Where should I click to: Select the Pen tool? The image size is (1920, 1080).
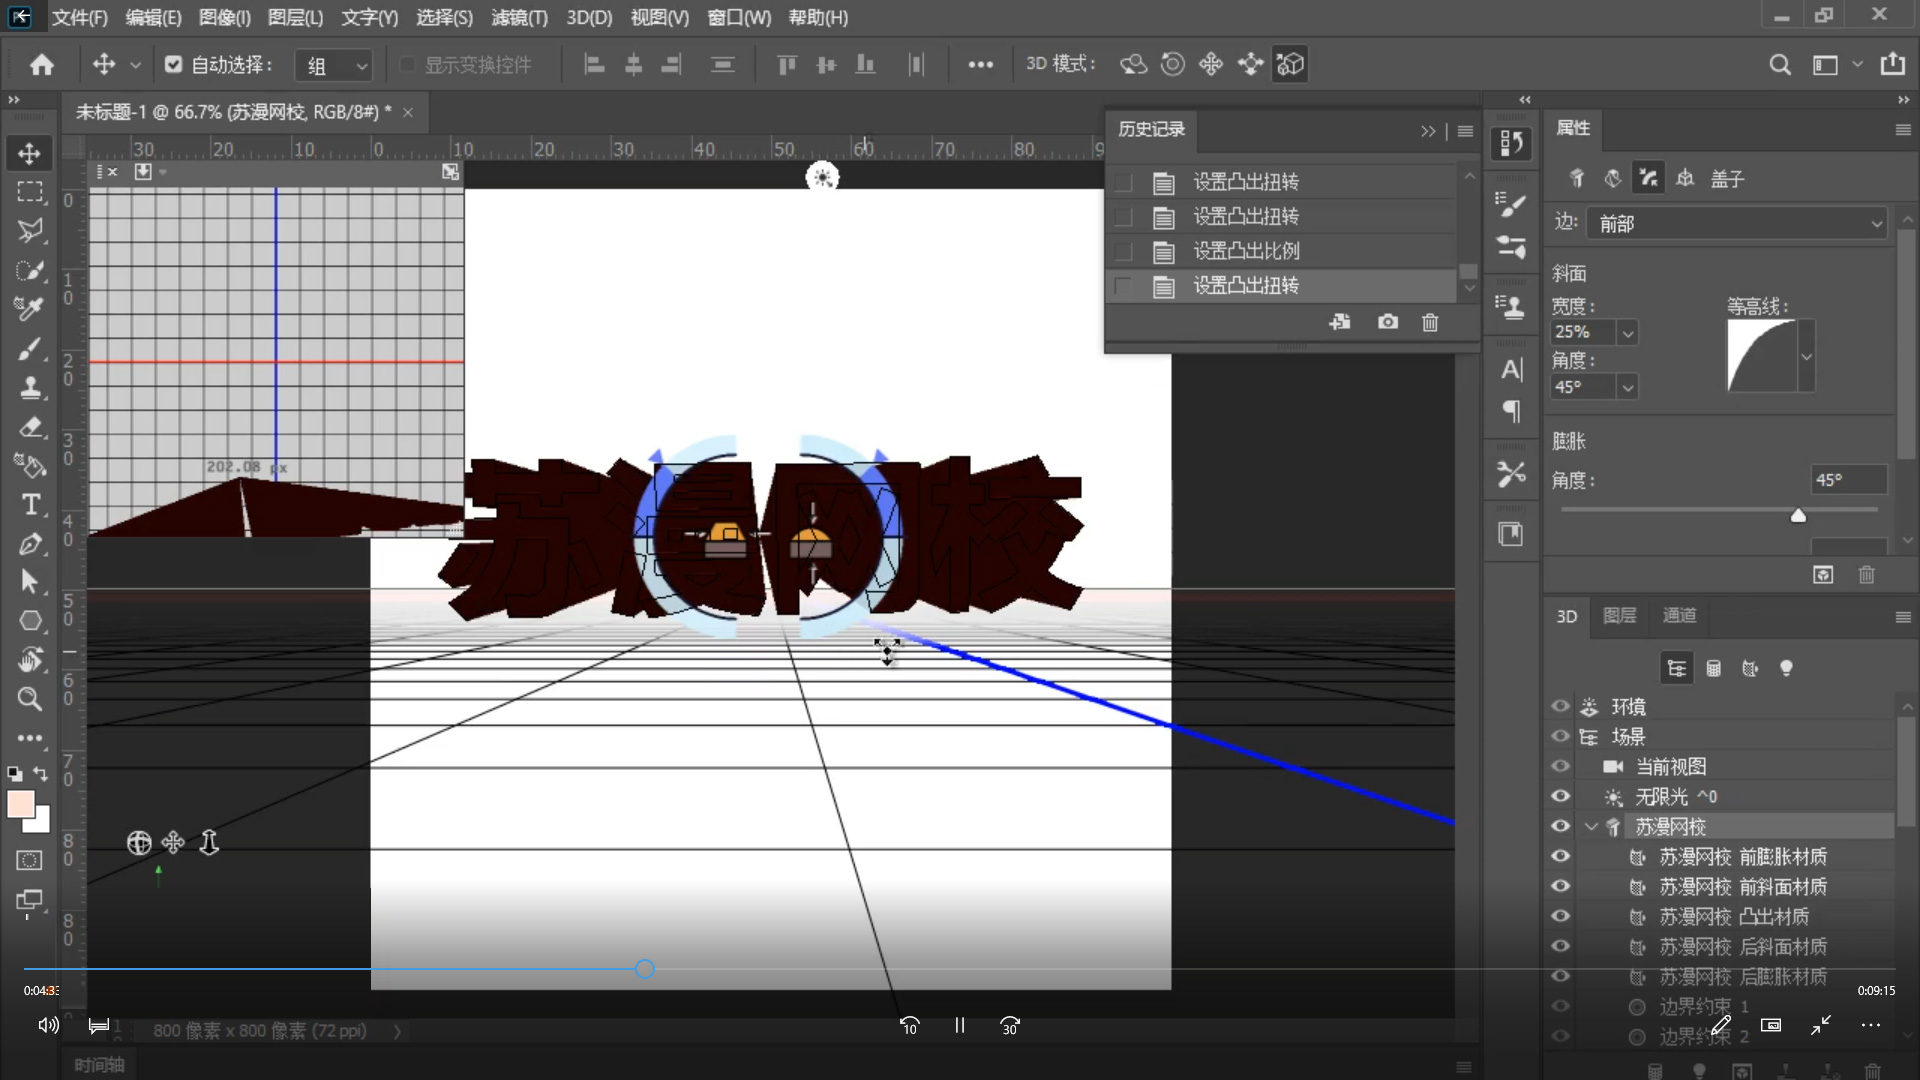(x=29, y=544)
